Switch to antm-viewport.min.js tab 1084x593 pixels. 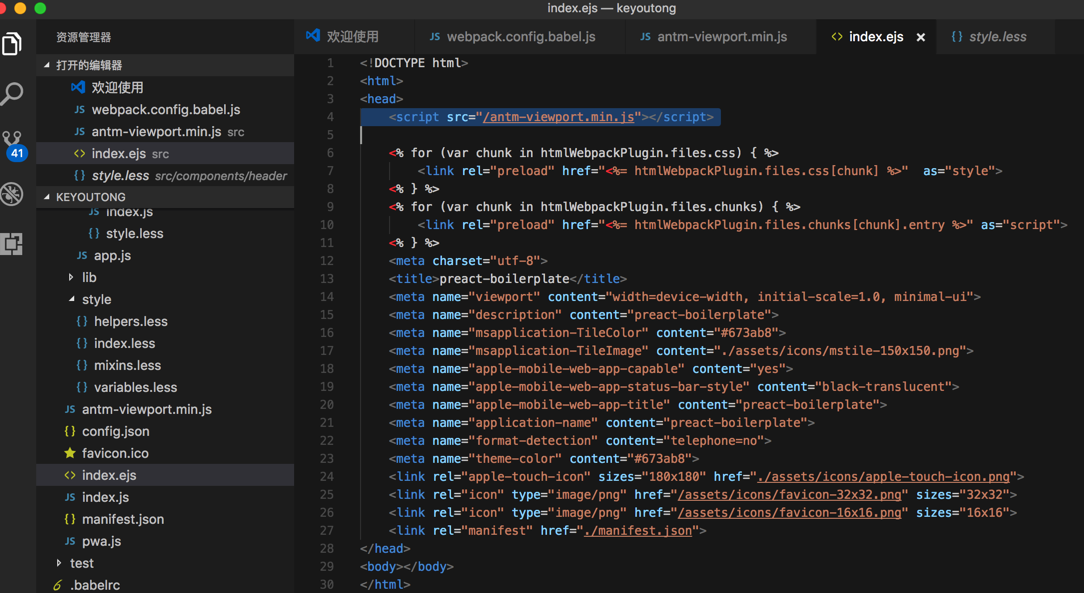(721, 37)
